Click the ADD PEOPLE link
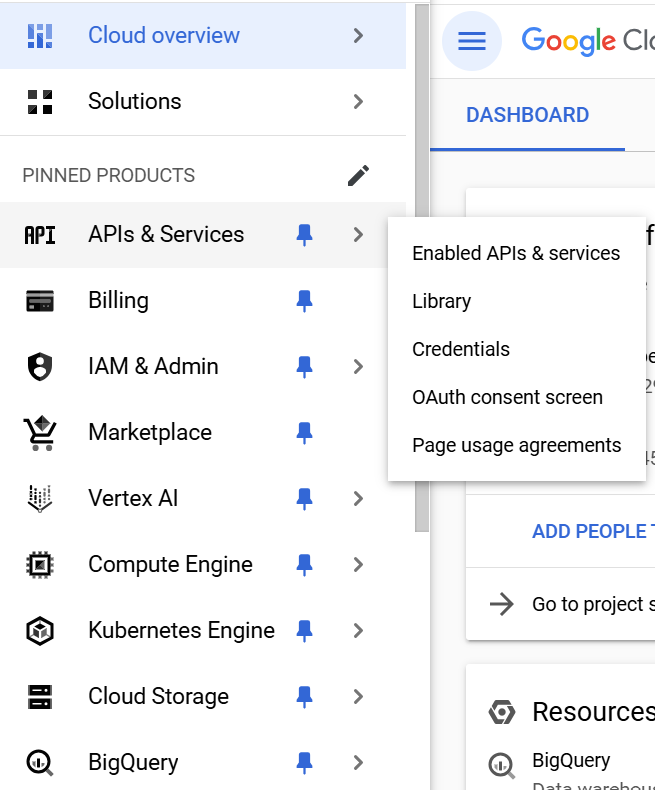Viewport: 655px width, 790px height. 592,531
